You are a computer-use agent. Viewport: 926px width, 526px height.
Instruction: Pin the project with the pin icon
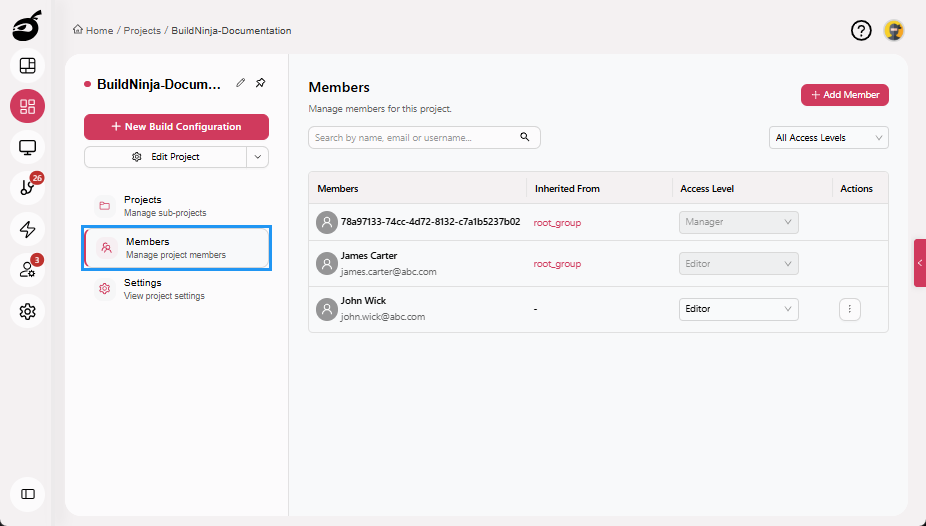tap(260, 83)
